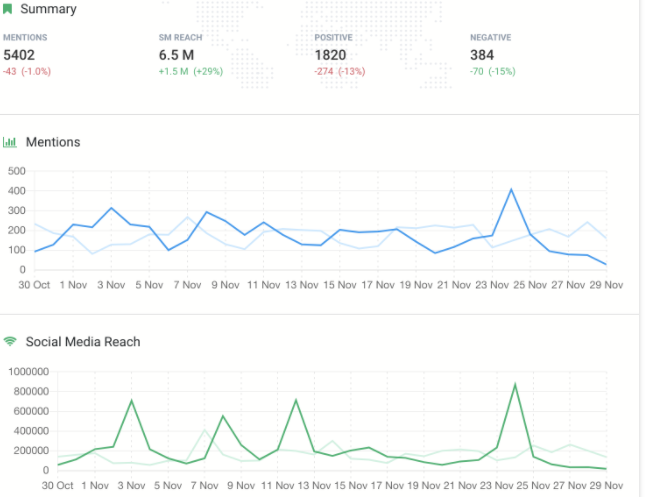Screen dimensions: 657x497
Task: Select the Mentions peak near 25 Nov
Action: [x=511, y=189]
